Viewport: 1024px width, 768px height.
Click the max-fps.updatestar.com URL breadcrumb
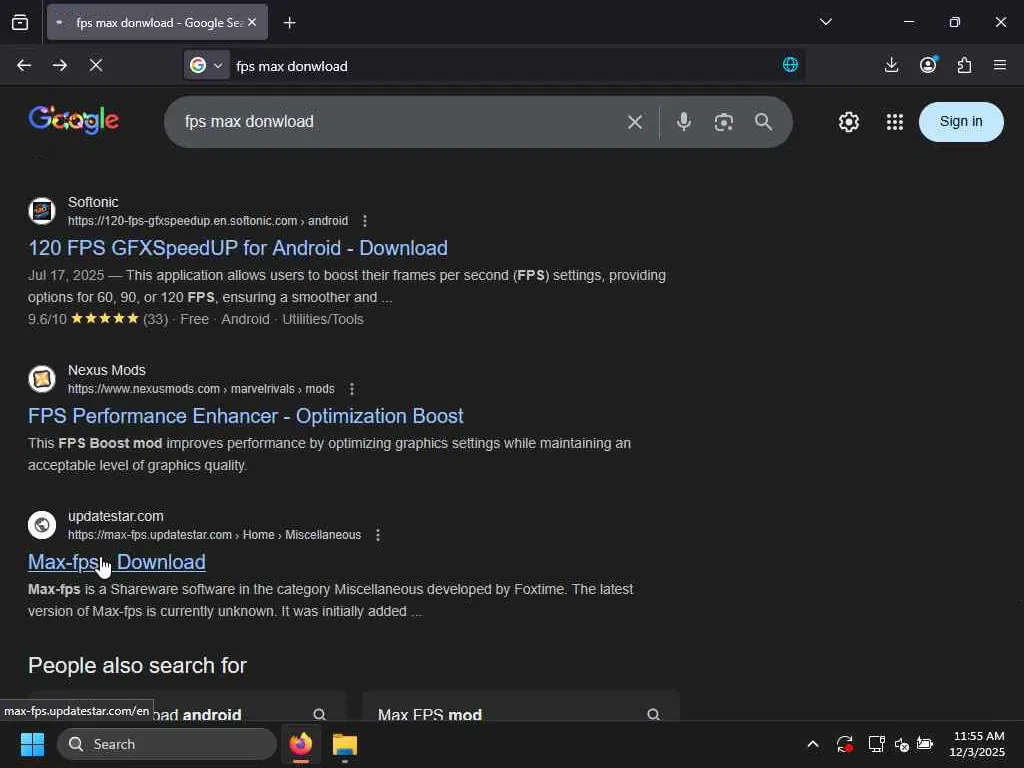pos(214,535)
